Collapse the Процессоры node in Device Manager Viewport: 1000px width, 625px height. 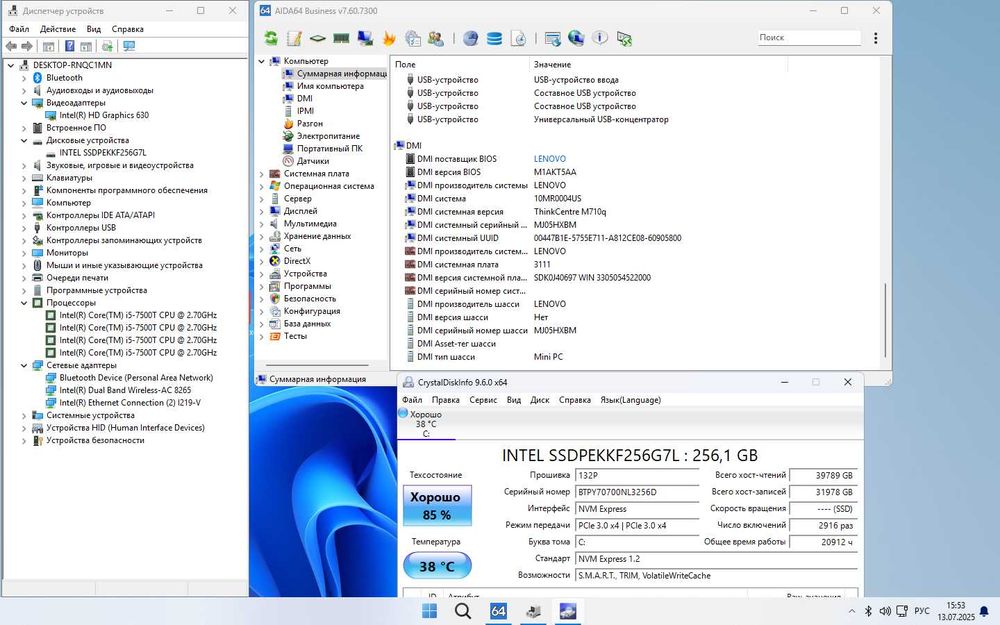(24, 303)
